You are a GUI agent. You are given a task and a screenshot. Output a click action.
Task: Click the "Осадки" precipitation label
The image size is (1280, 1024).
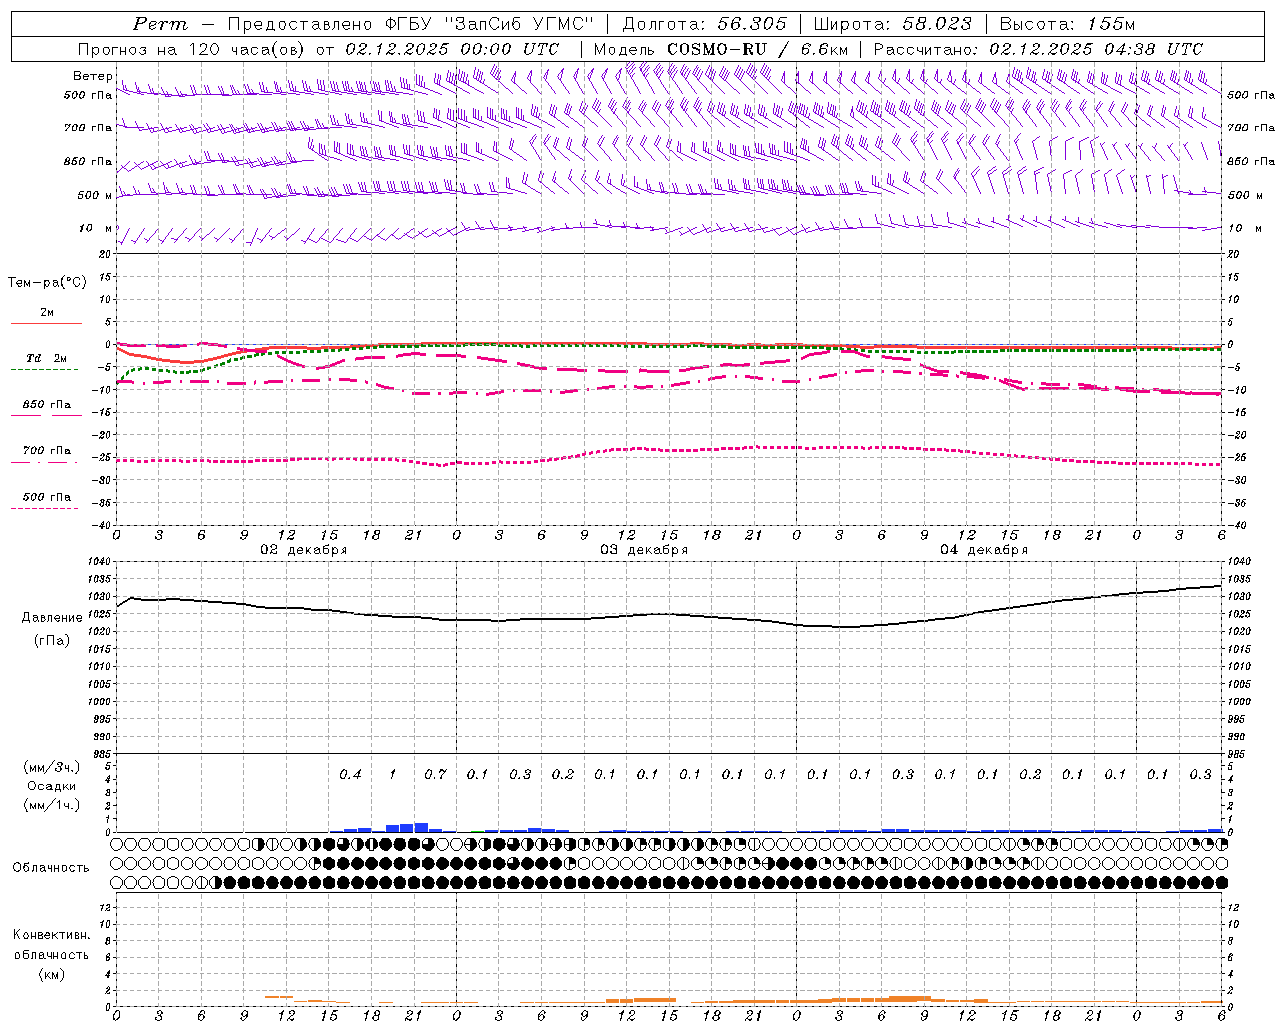(x=52, y=786)
